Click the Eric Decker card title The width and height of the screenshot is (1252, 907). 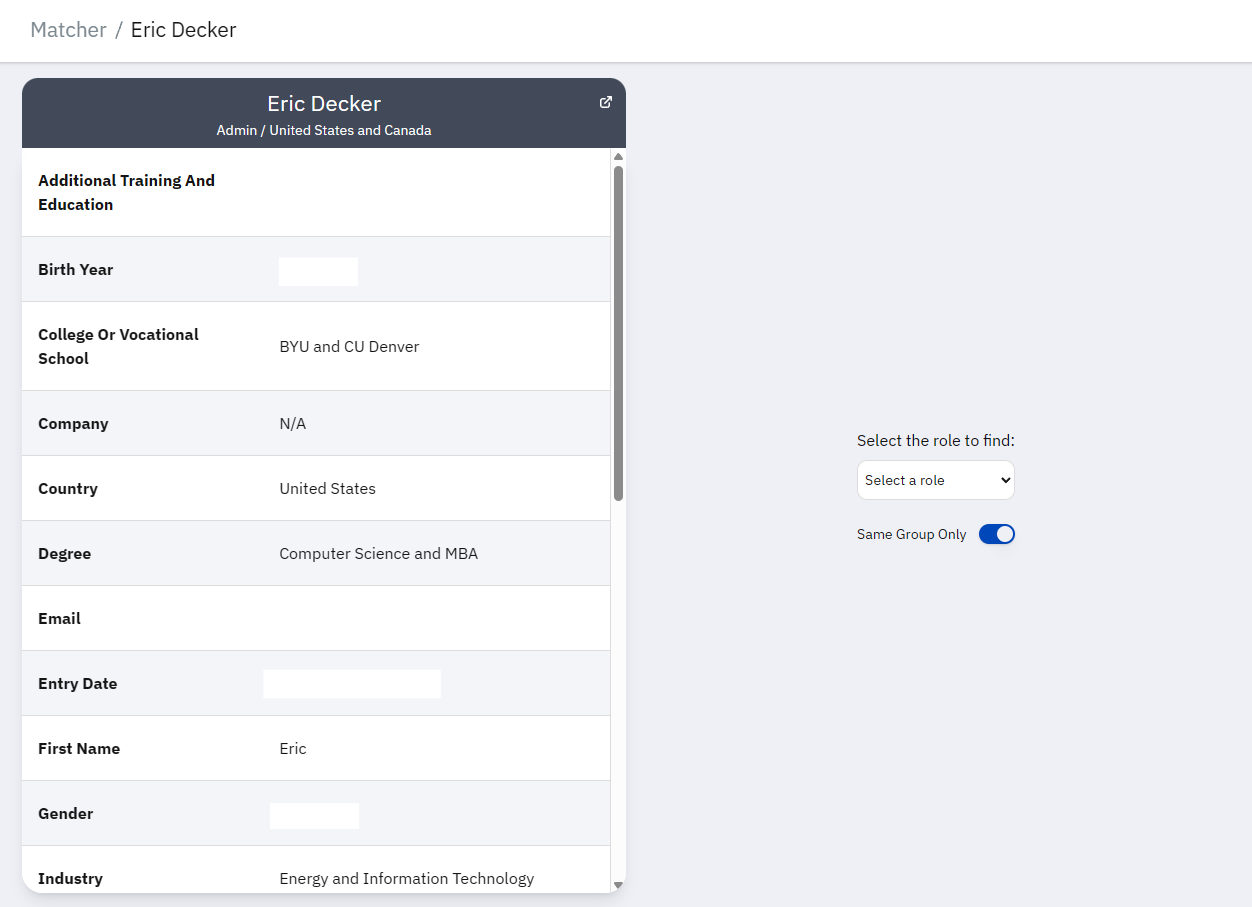[322, 103]
